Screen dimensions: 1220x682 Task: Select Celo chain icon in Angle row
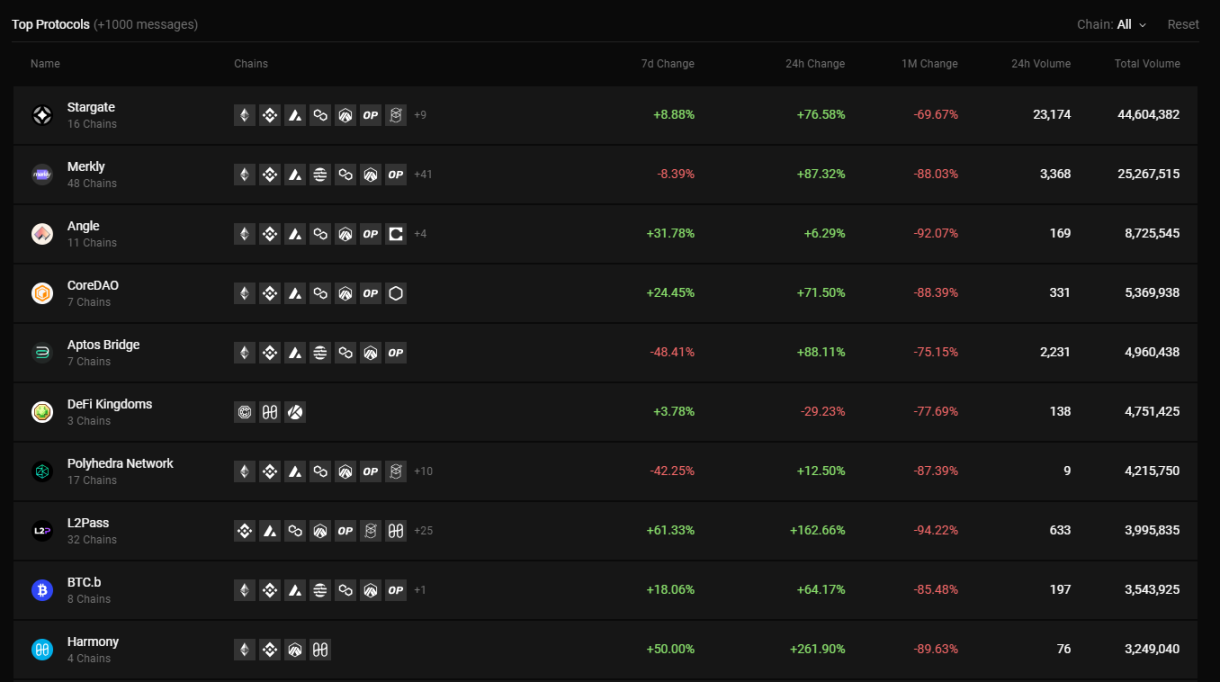(396, 234)
